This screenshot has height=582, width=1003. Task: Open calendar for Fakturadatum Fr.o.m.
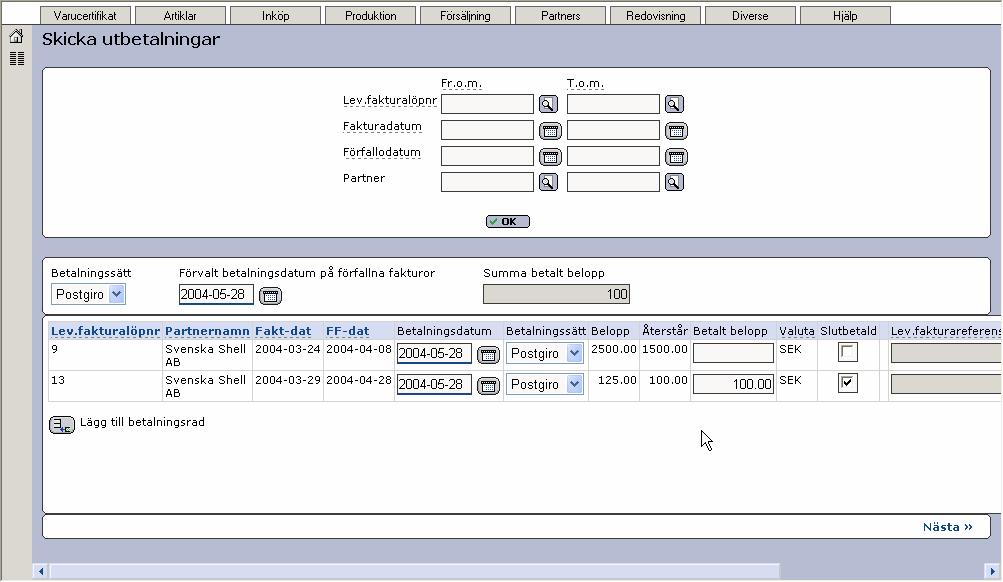pyautogui.click(x=550, y=131)
